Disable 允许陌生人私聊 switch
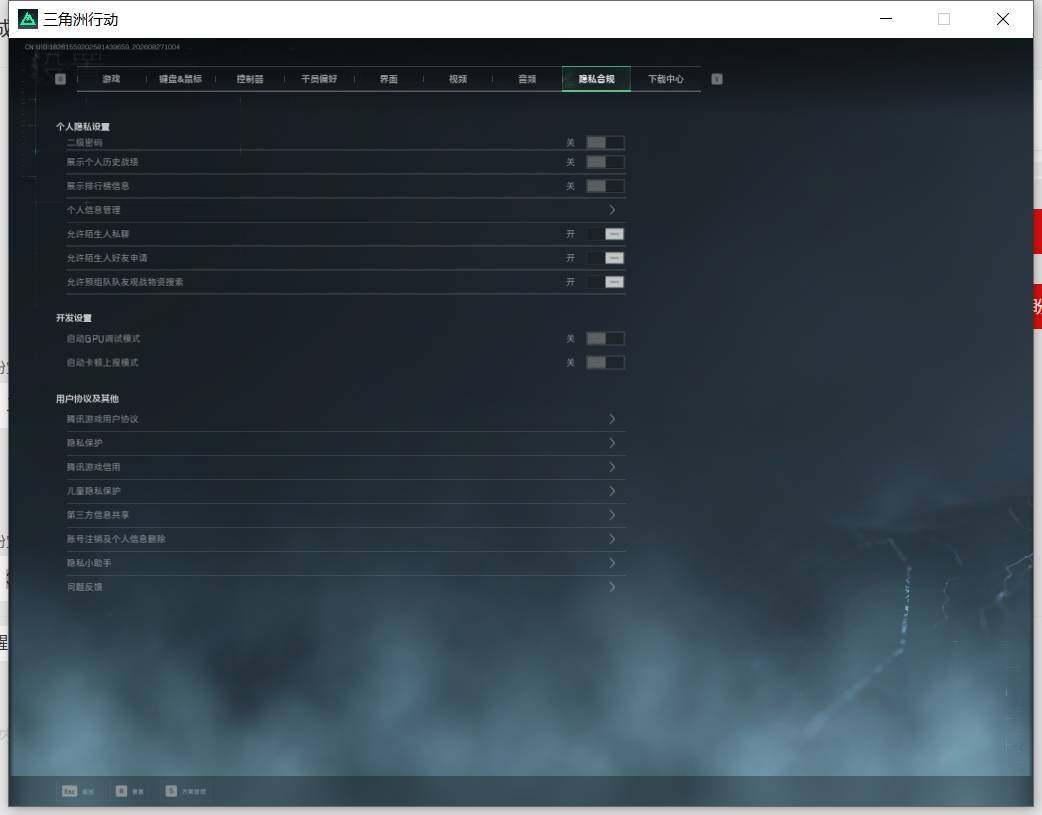This screenshot has width=1042, height=815. [x=605, y=234]
